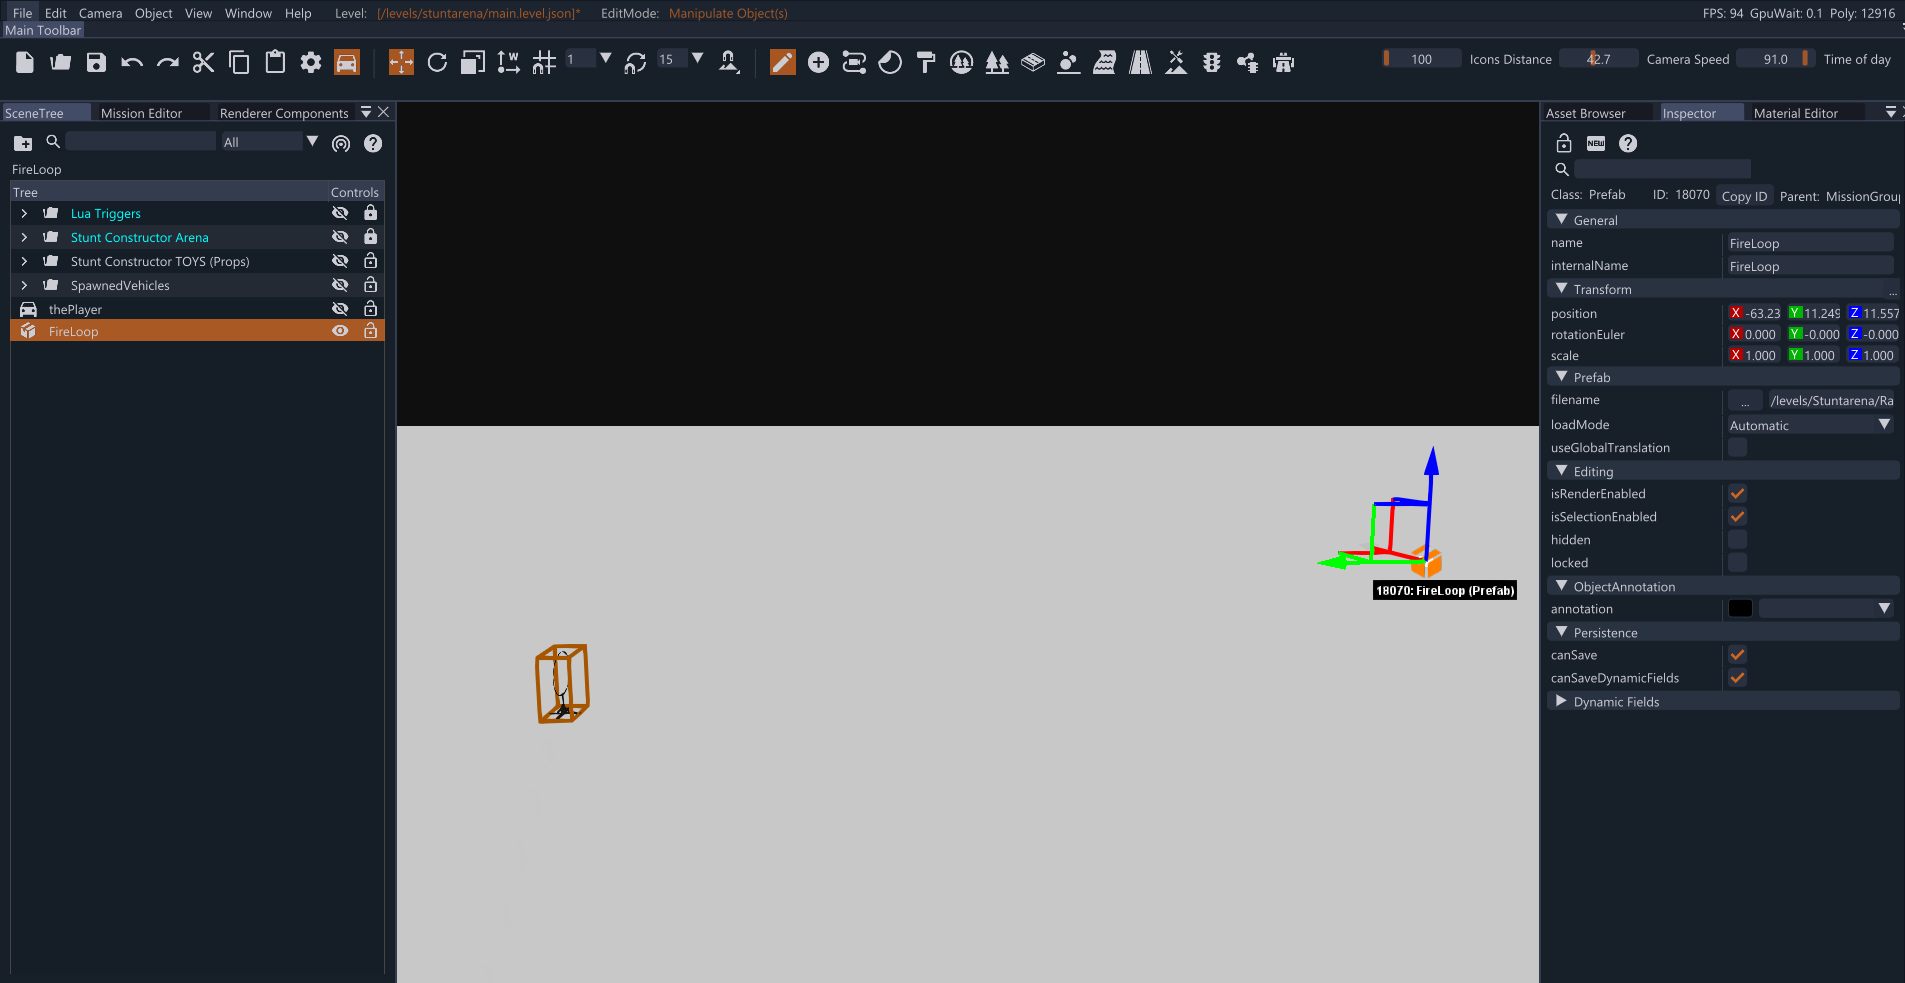This screenshot has height=983, width=1905.
Task: Check the hidden checkbox
Action: coord(1737,539)
